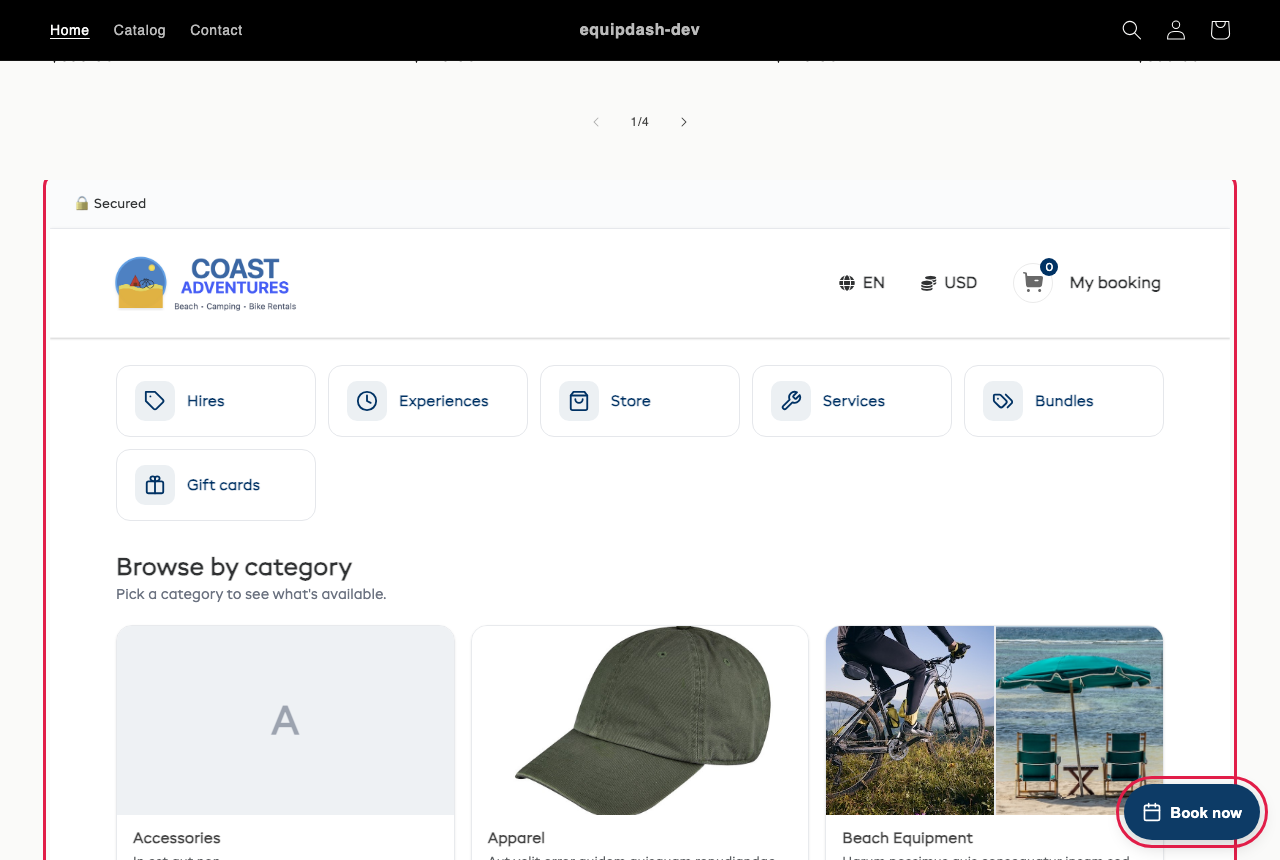Viewport: 1280px width, 860px height.
Task: Open the Apparel category name
Action: click(516, 838)
